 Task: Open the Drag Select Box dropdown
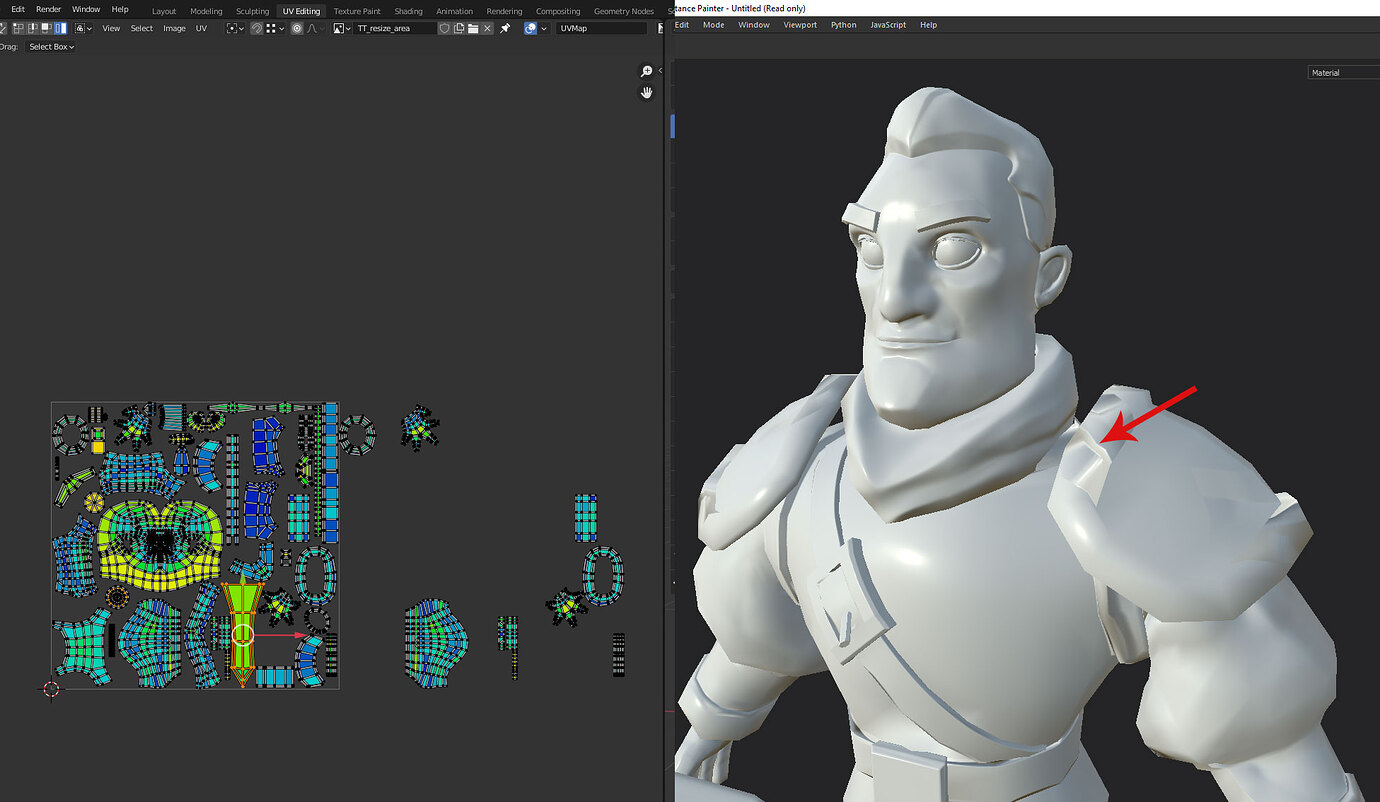point(51,47)
